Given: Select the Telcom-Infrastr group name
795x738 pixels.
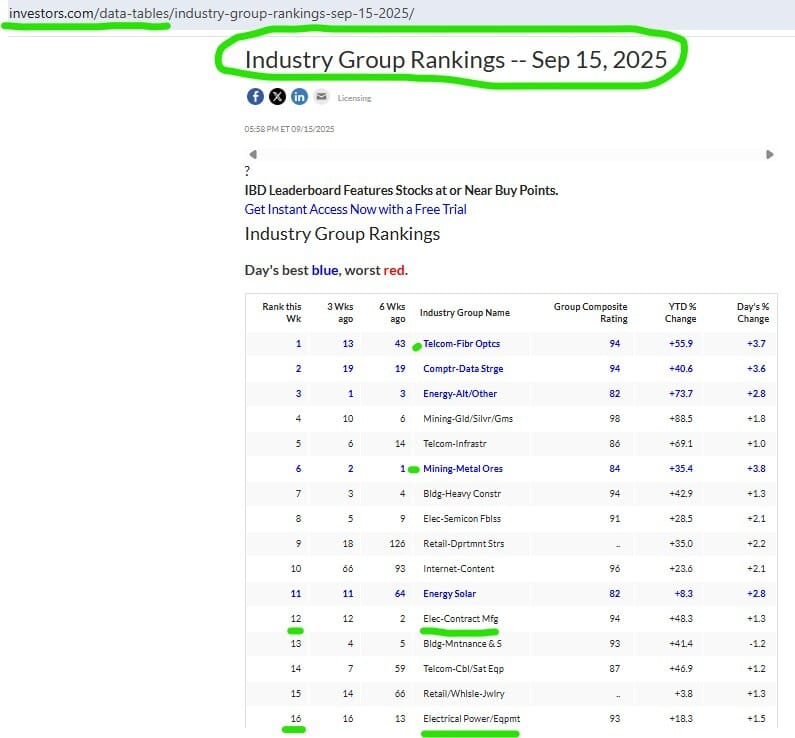Looking at the screenshot, I should tap(455, 444).
